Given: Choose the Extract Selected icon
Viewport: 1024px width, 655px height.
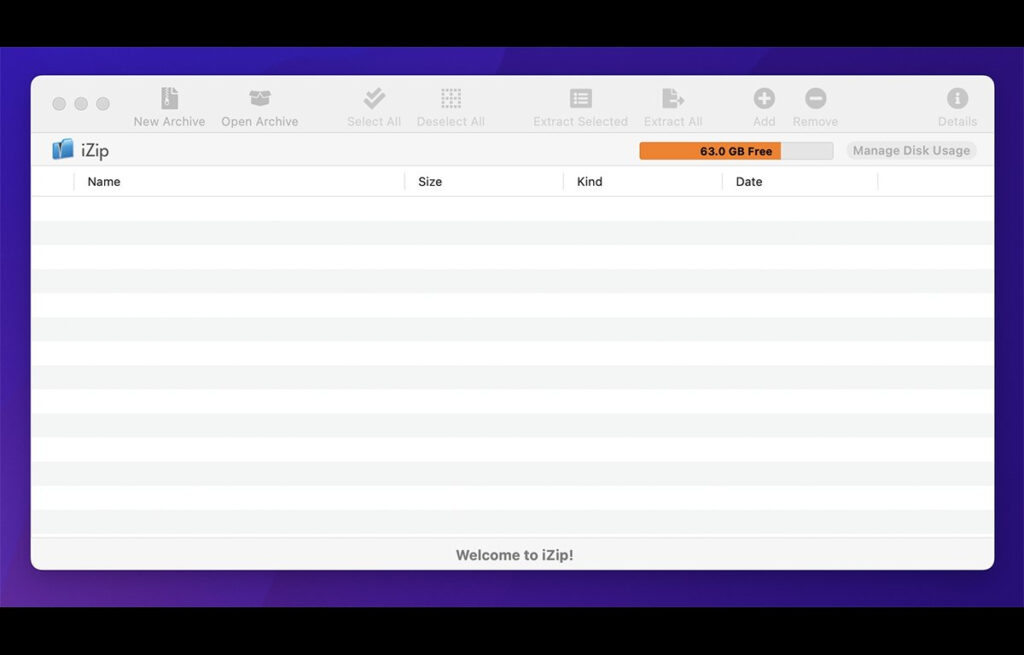Looking at the screenshot, I should coord(580,99).
